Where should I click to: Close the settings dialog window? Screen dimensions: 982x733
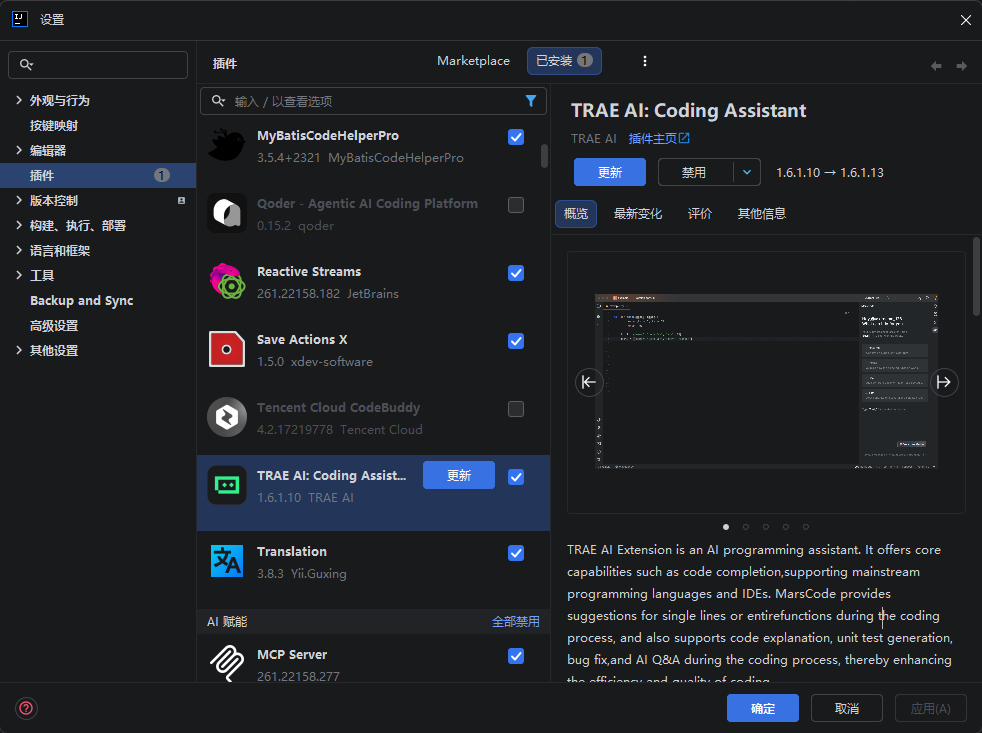[x=966, y=20]
